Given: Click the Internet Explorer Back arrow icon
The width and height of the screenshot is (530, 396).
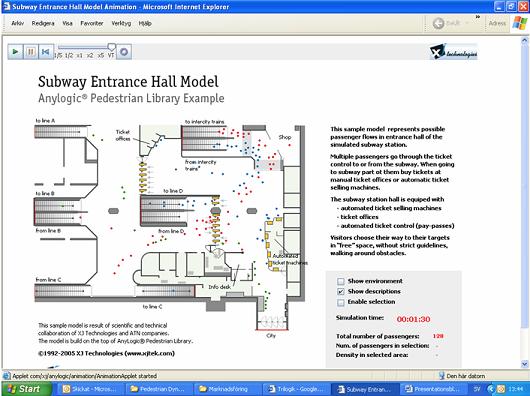Looking at the screenshot, I should tap(438, 23).
